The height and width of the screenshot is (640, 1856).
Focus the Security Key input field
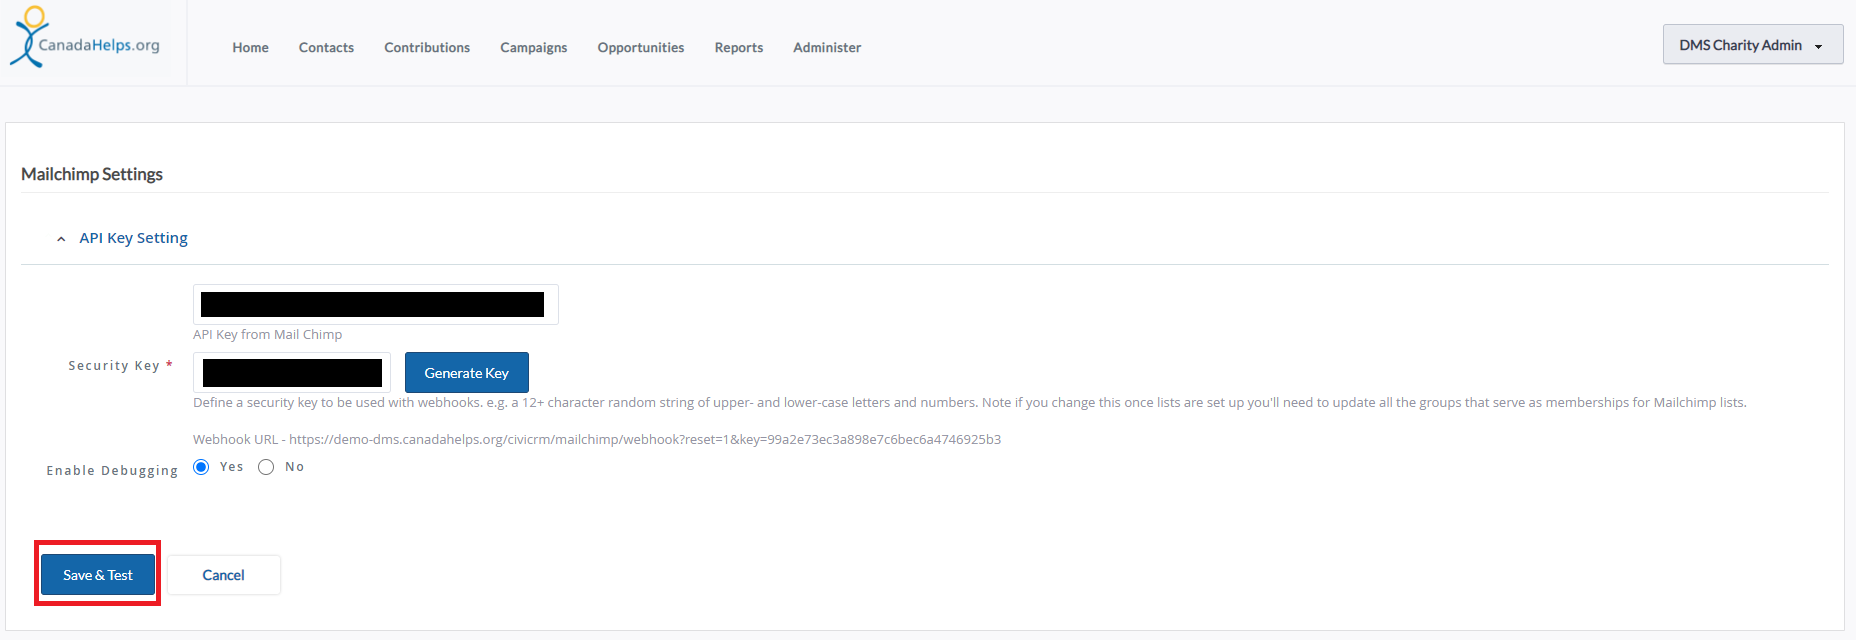point(292,372)
